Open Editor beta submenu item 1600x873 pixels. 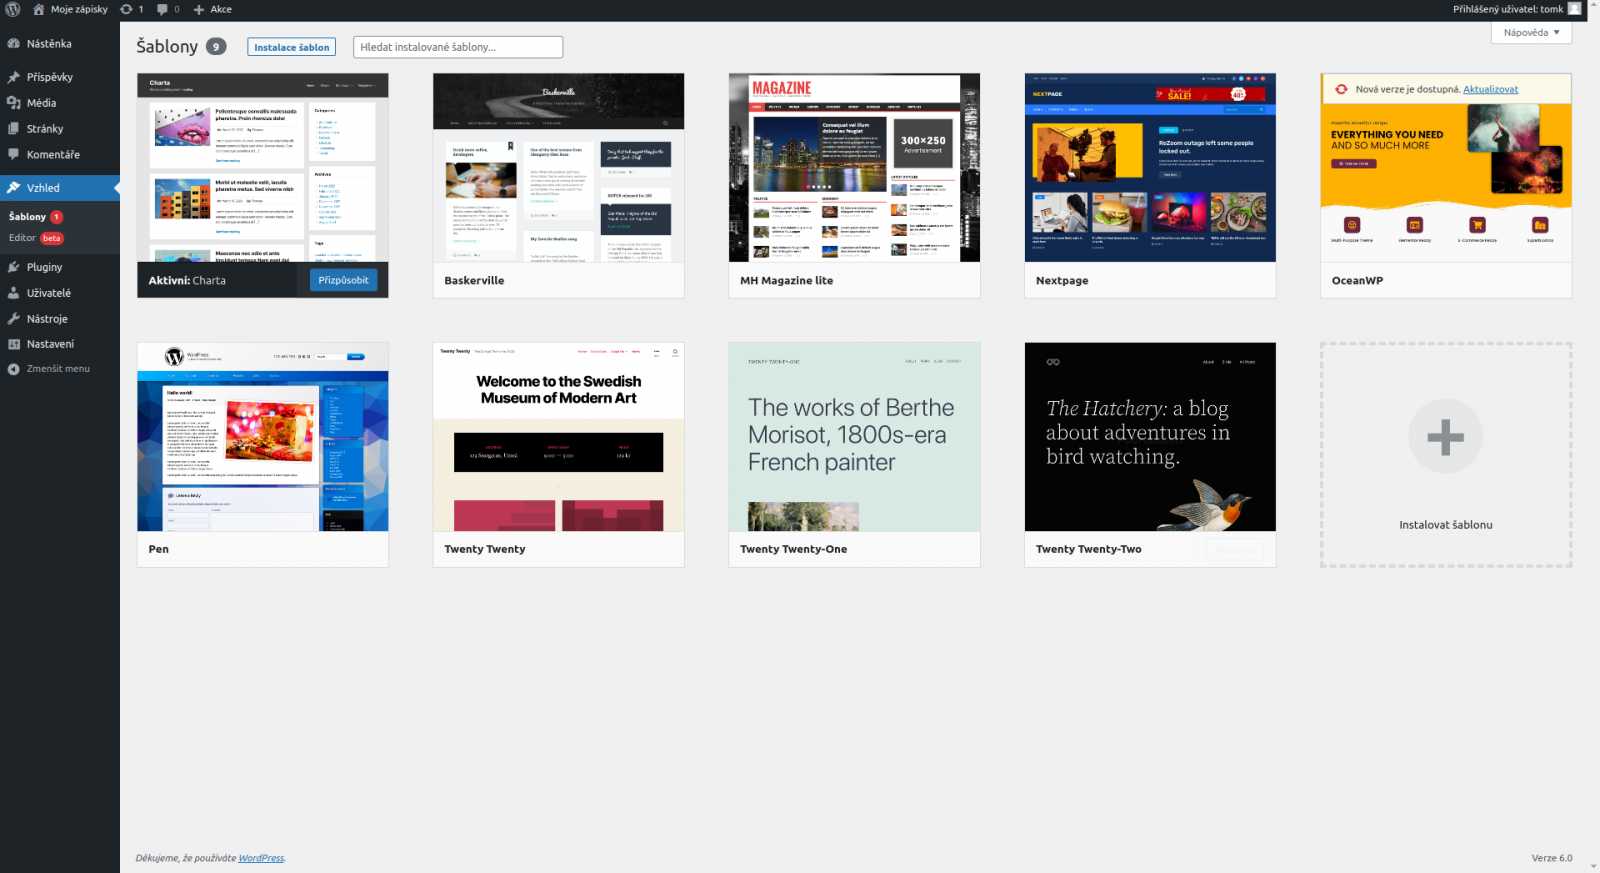[x=36, y=238]
